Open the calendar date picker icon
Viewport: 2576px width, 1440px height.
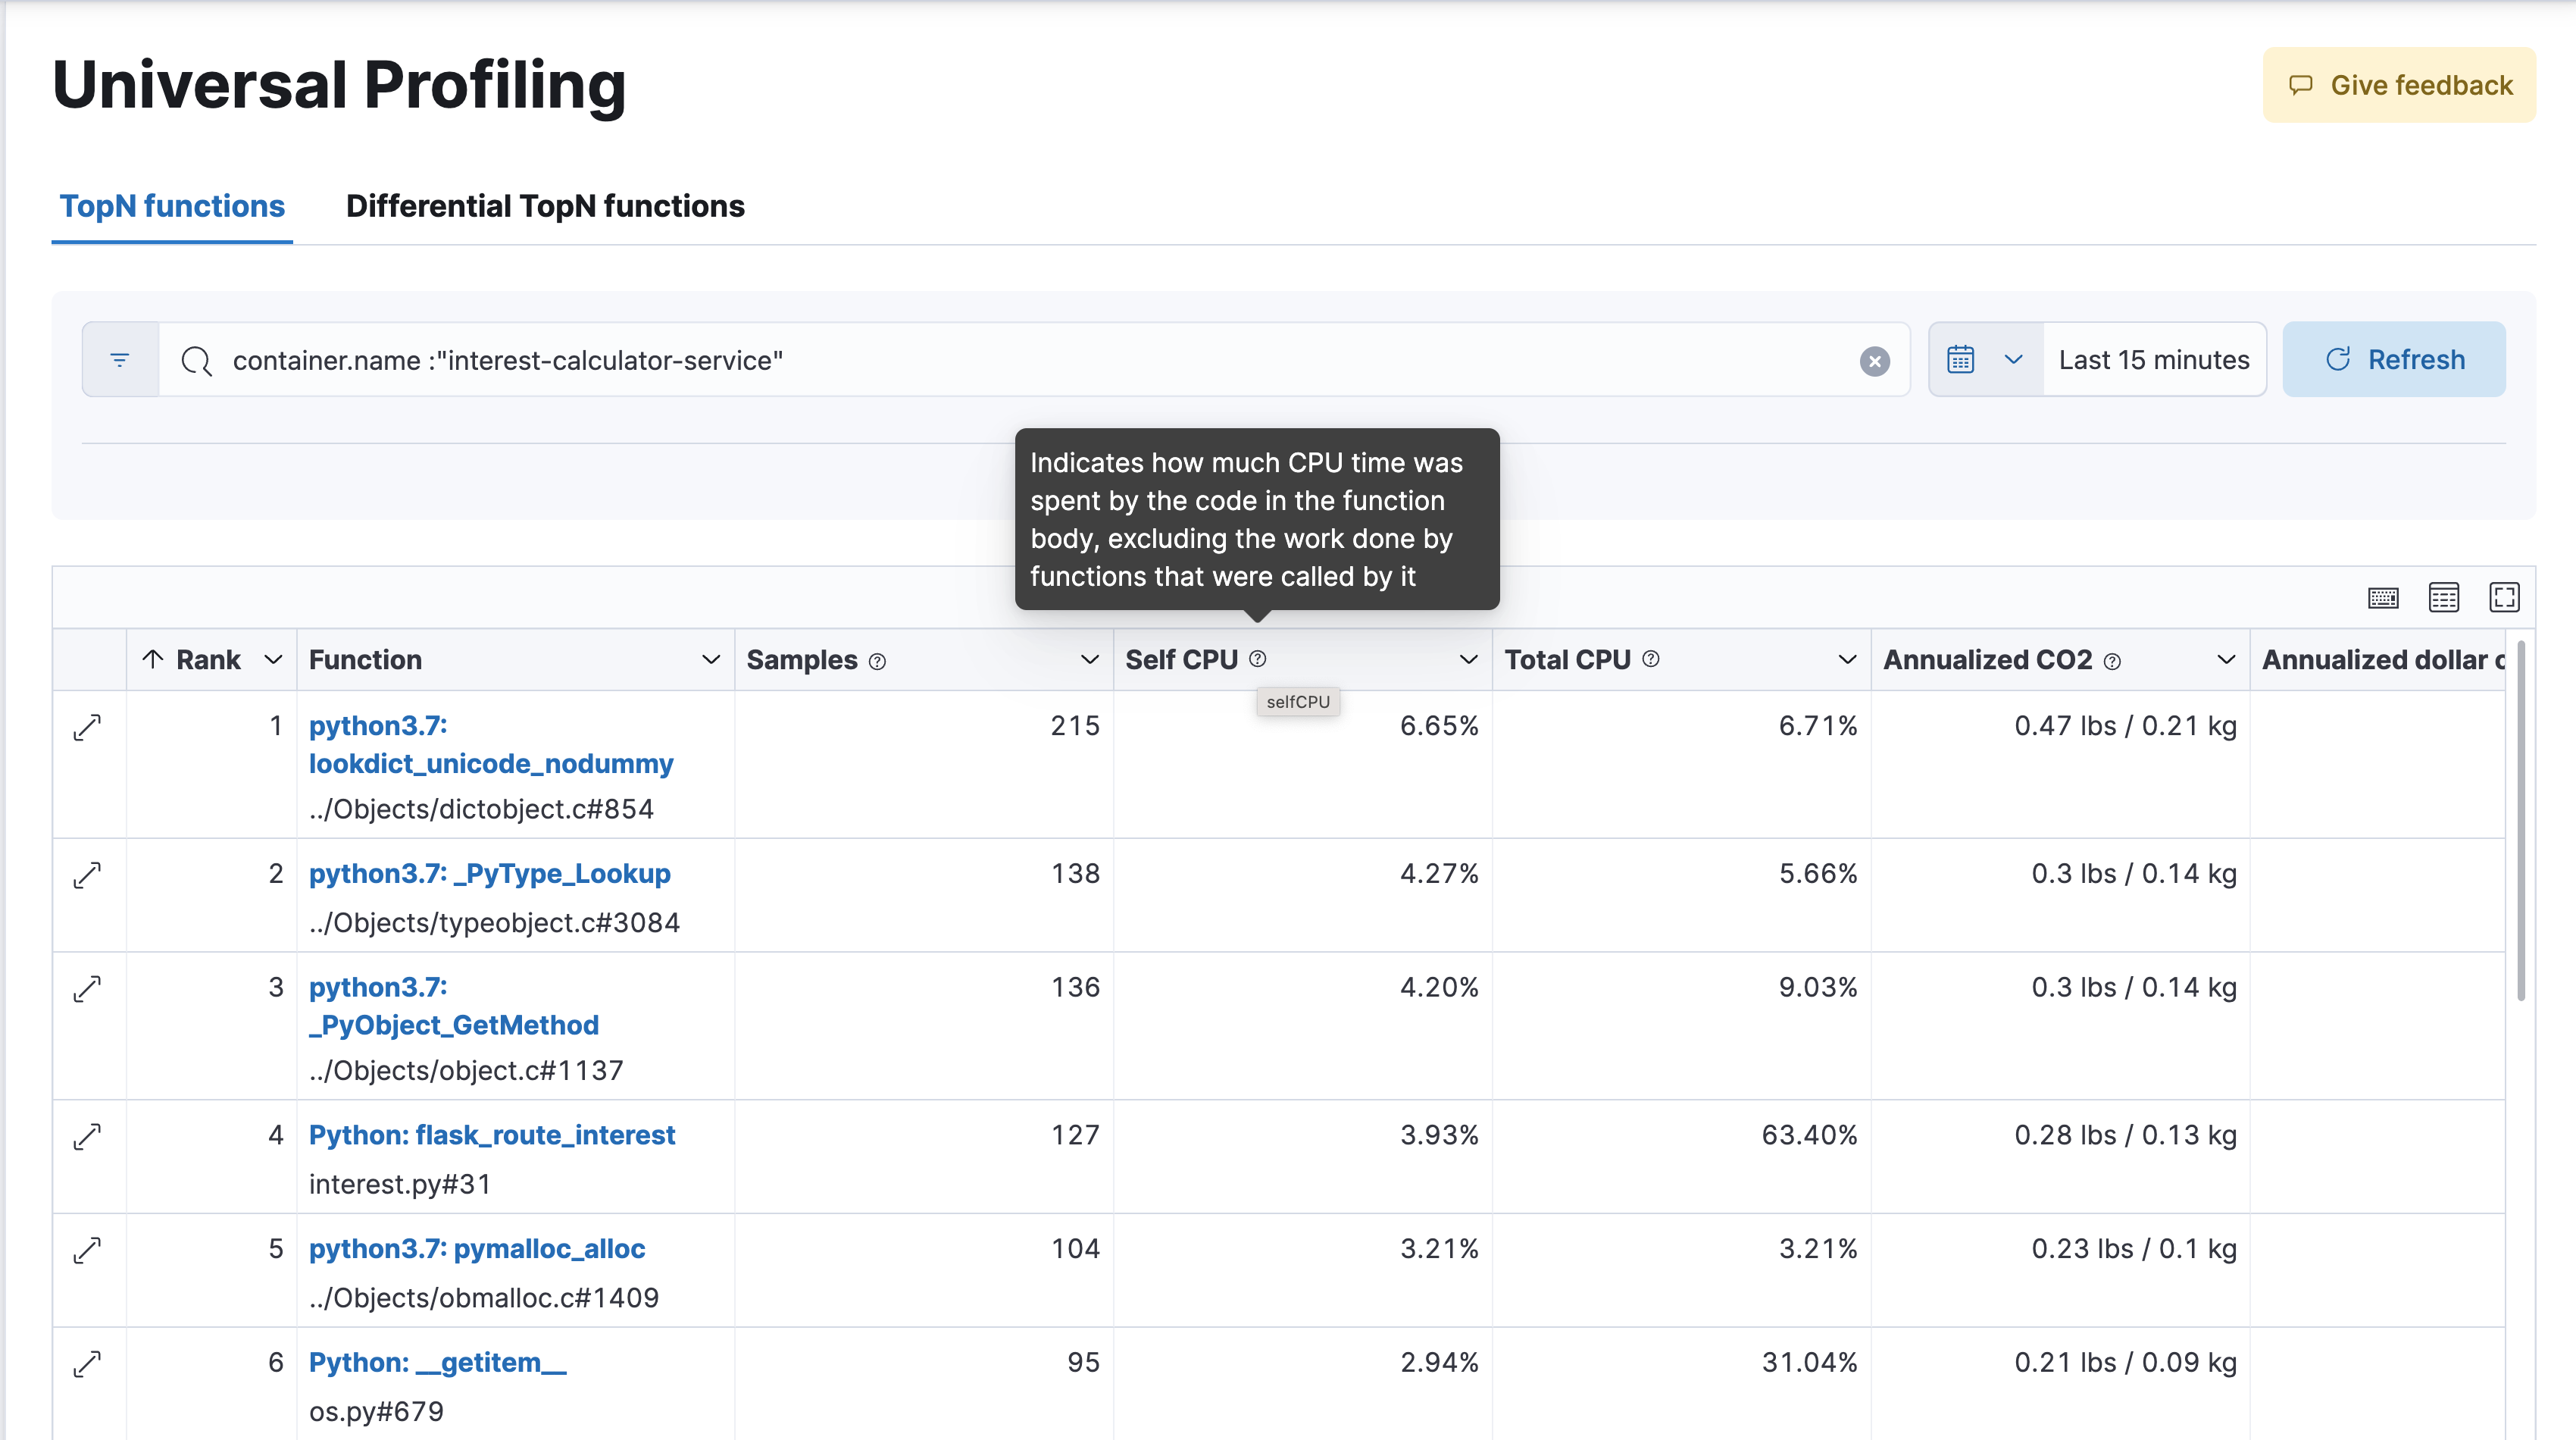(1960, 359)
